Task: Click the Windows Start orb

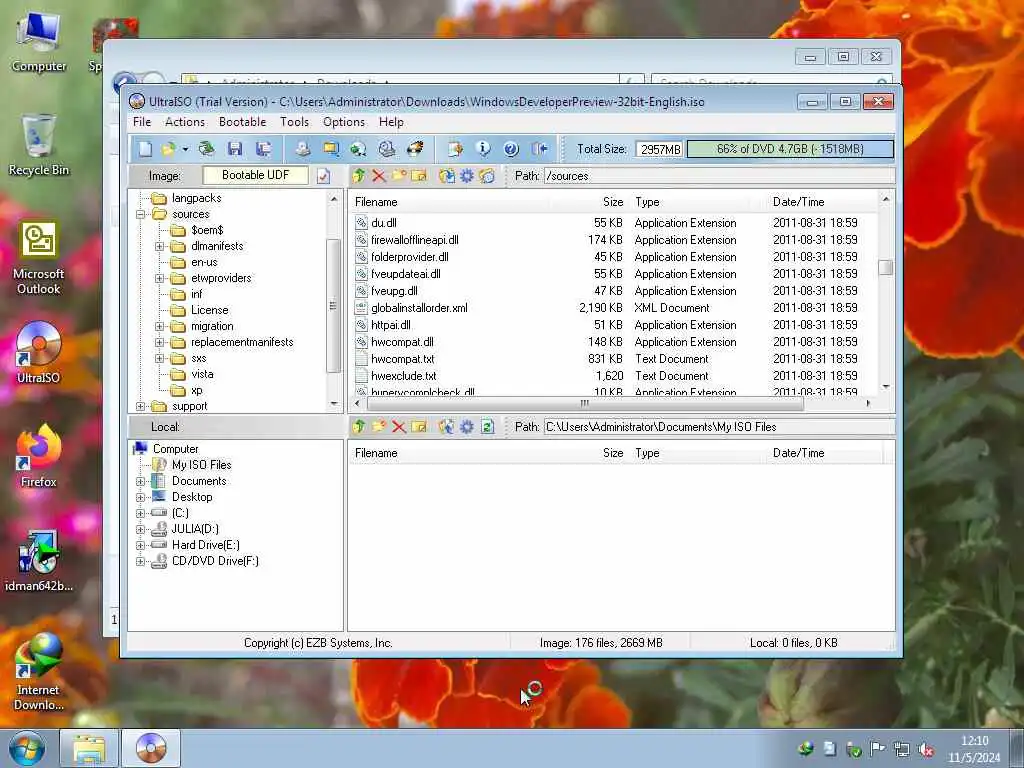Action: point(26,748)
